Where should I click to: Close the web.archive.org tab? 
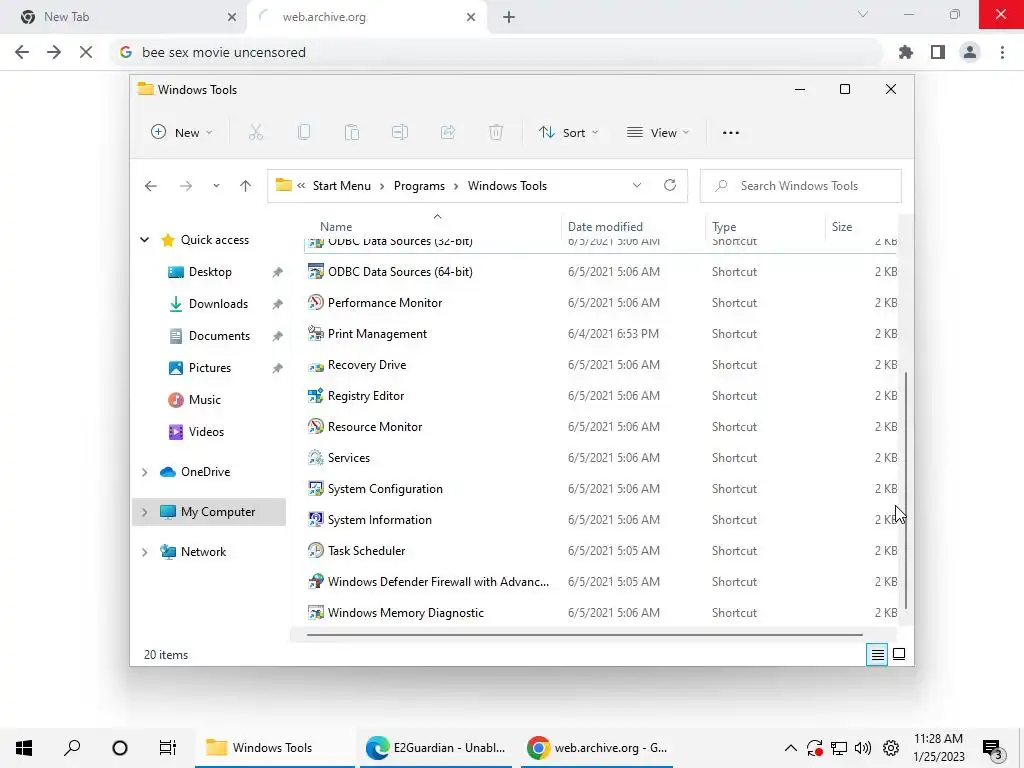pyautogui.click(x=471, y=18)
